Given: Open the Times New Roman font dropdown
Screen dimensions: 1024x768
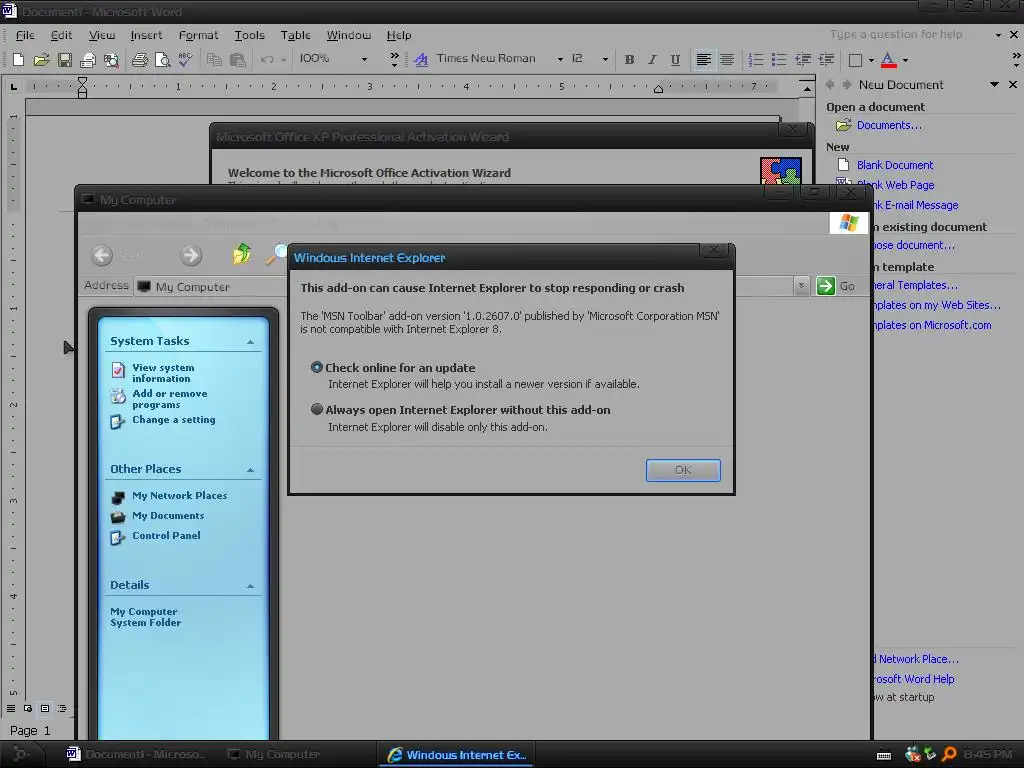Looking at the screenshot, I should pos(560,59).
